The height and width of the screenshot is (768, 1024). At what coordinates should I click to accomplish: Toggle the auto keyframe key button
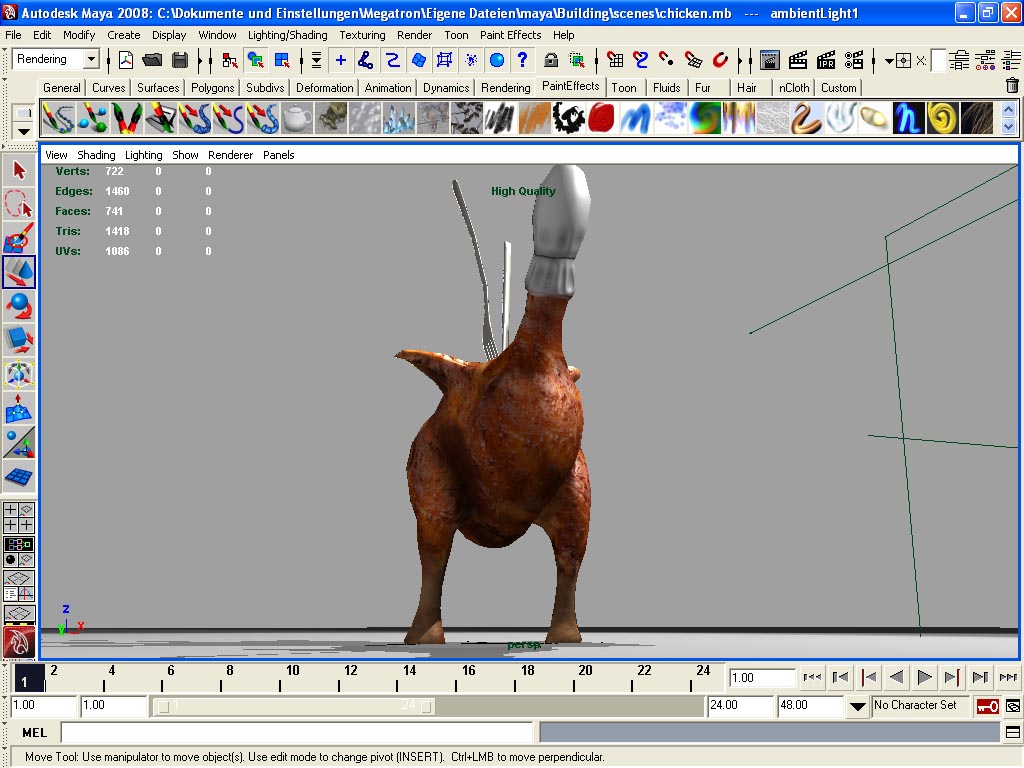click(987, 706)
